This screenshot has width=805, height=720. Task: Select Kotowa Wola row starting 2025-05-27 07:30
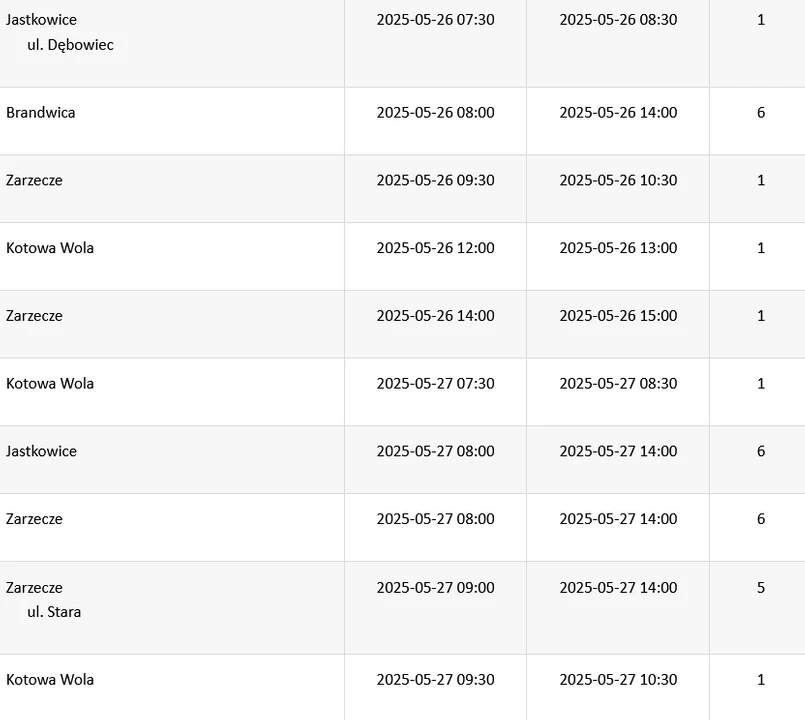pos(50,384)
